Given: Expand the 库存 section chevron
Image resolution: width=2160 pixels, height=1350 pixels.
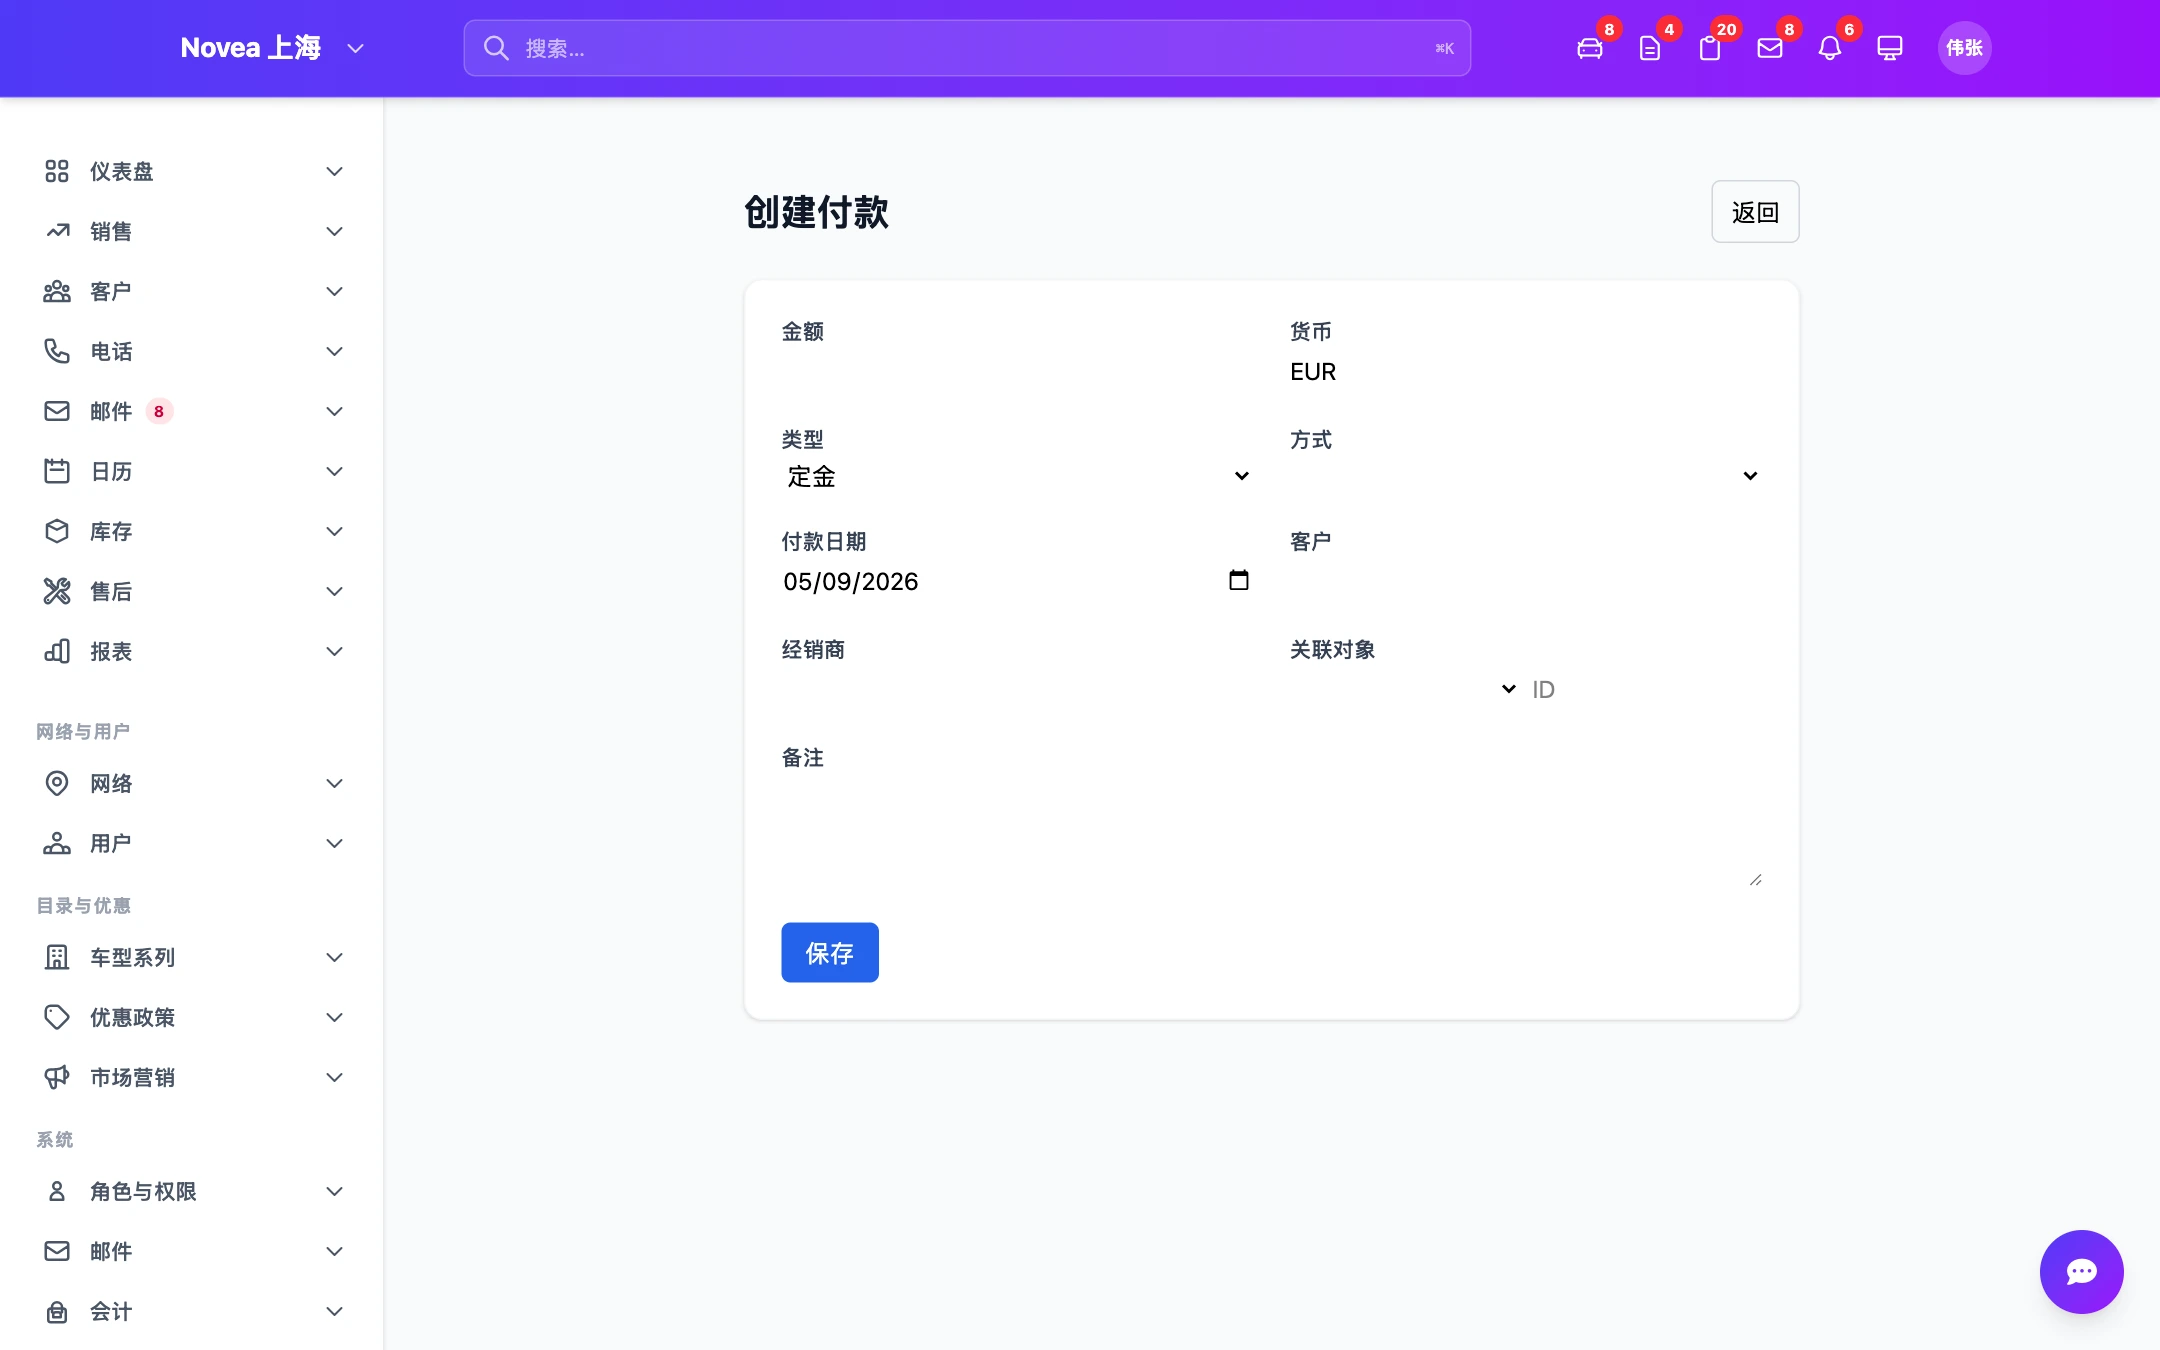Looking at the screenshot, I should point(335,531).
